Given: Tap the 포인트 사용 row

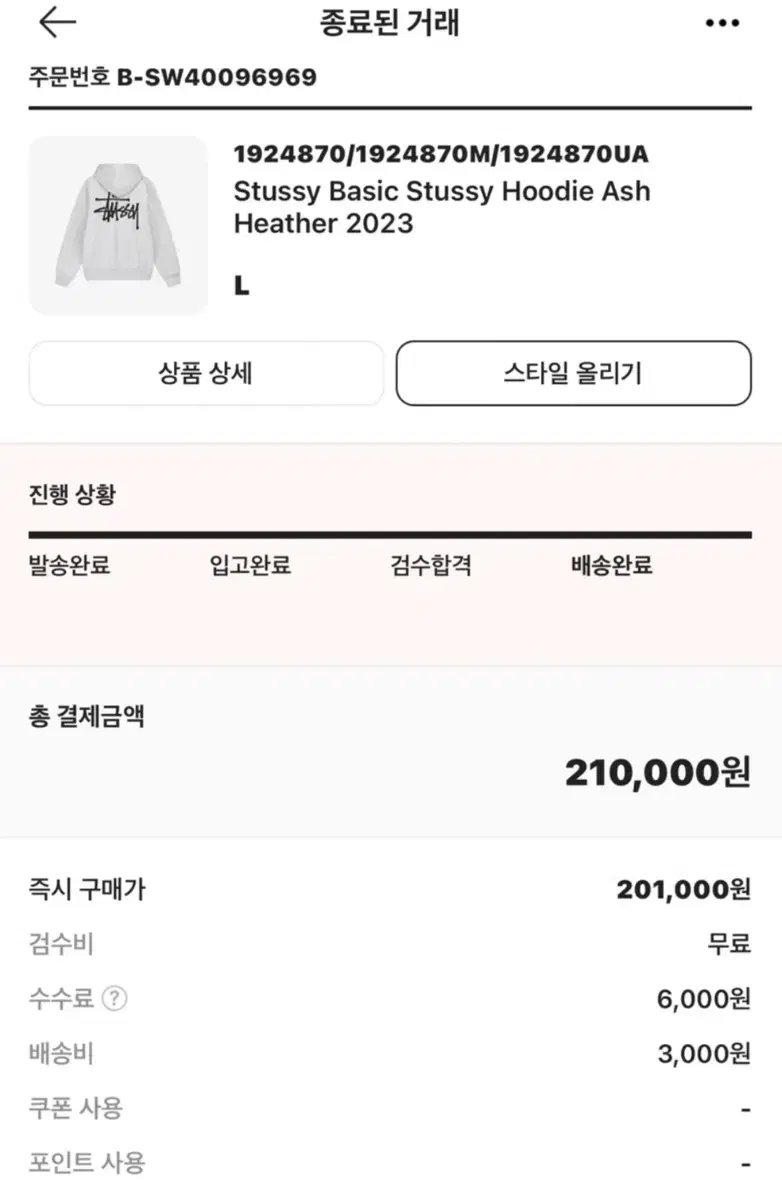Looking at the screenshot, I should [390, 1163].
